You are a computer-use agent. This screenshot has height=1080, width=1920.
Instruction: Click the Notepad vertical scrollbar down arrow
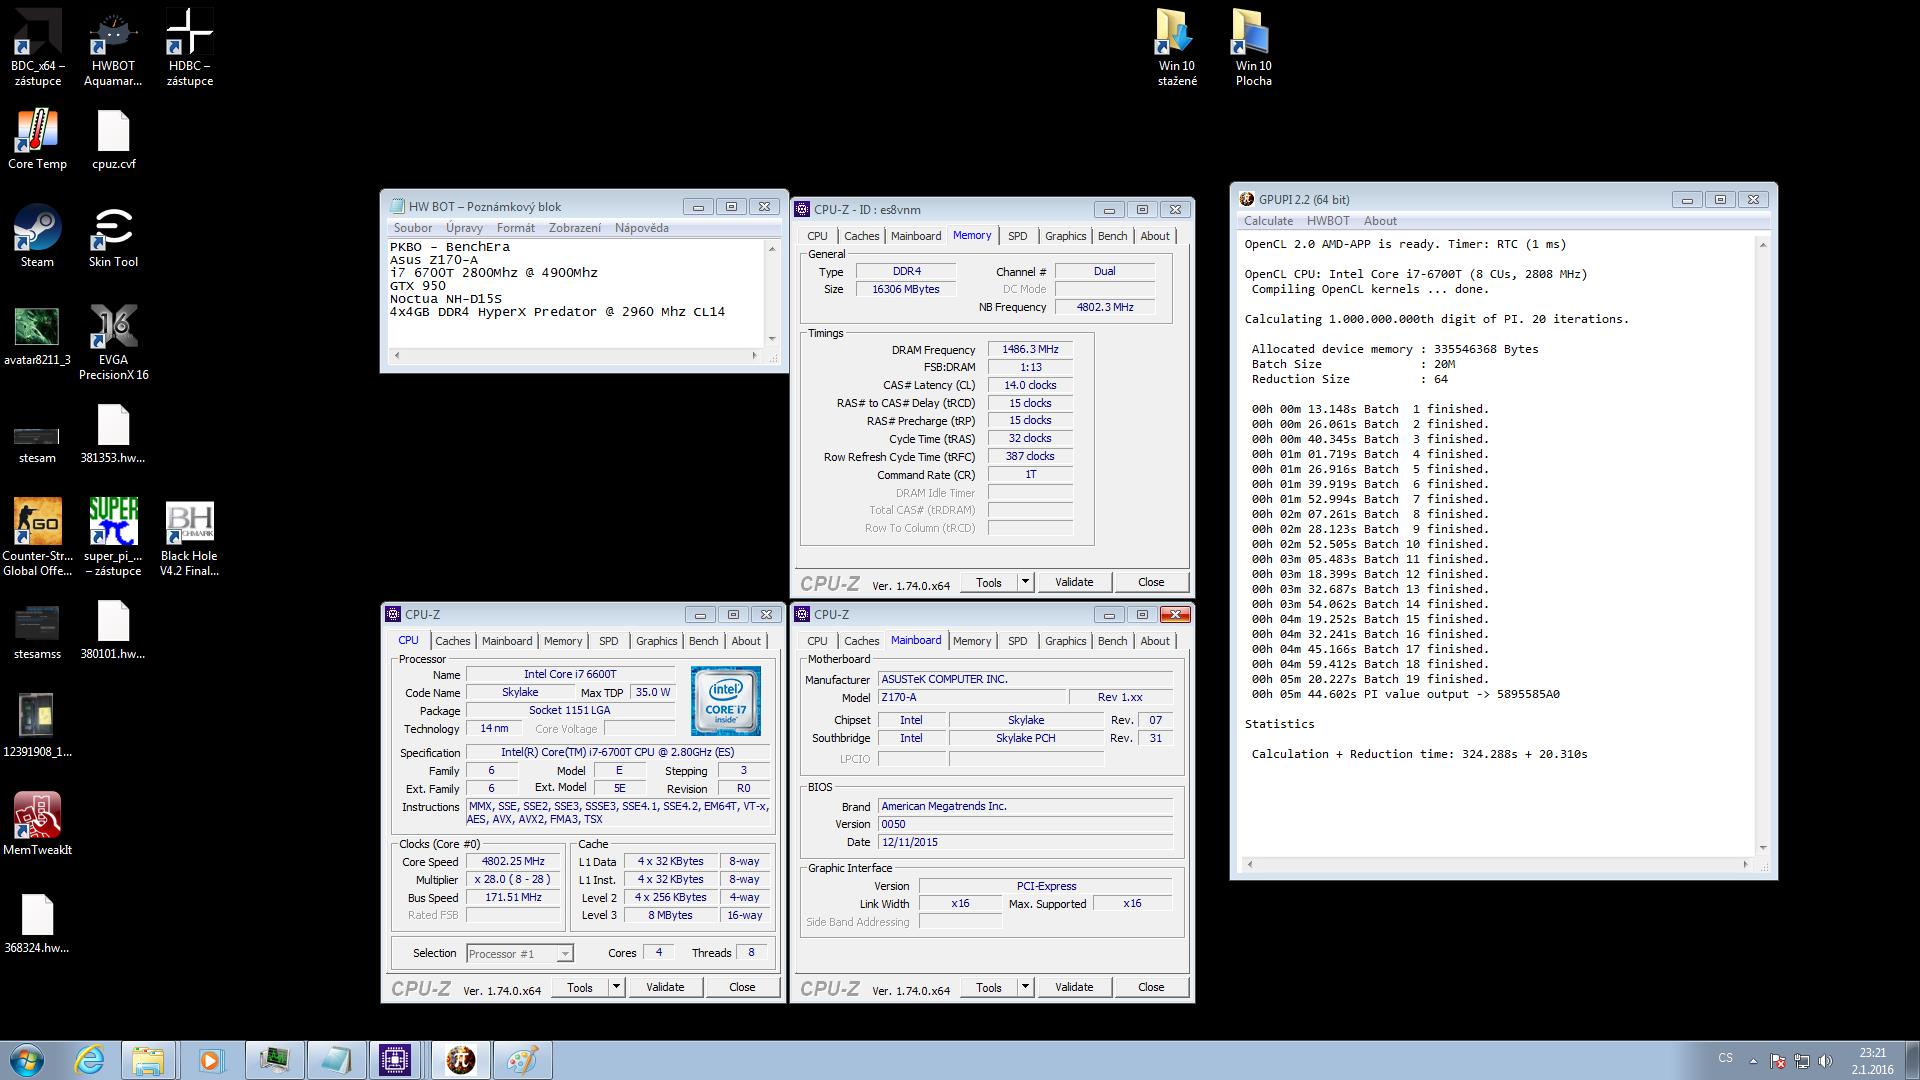click(772, 339)
